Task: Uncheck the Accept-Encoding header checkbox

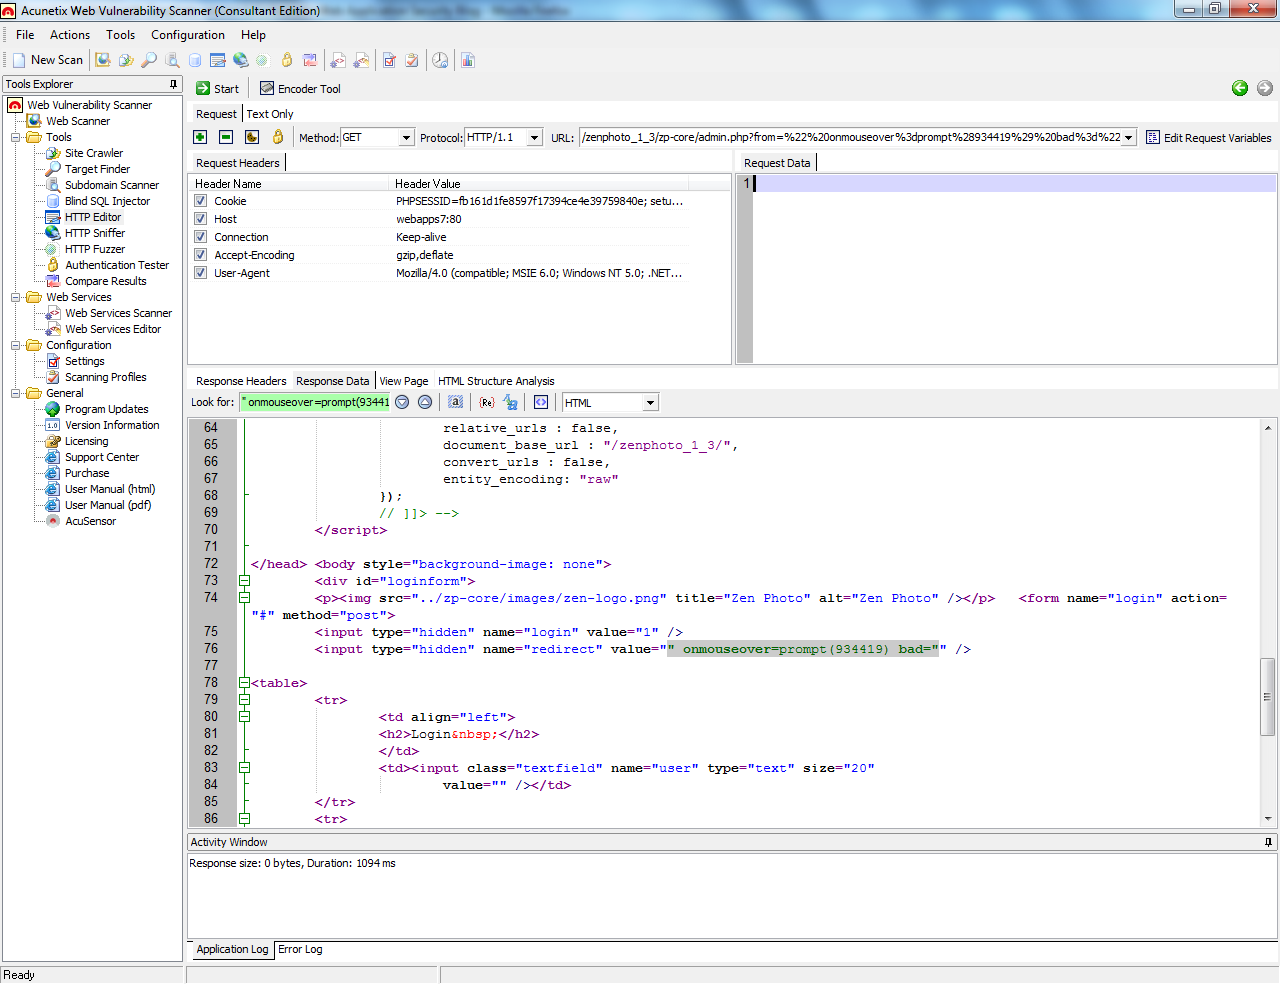Action: (200, 255)
